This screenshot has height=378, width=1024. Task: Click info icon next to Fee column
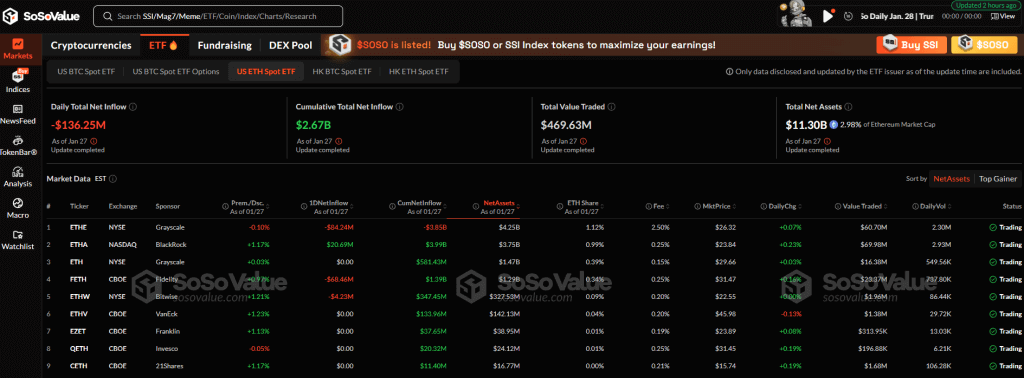point(648,206)
